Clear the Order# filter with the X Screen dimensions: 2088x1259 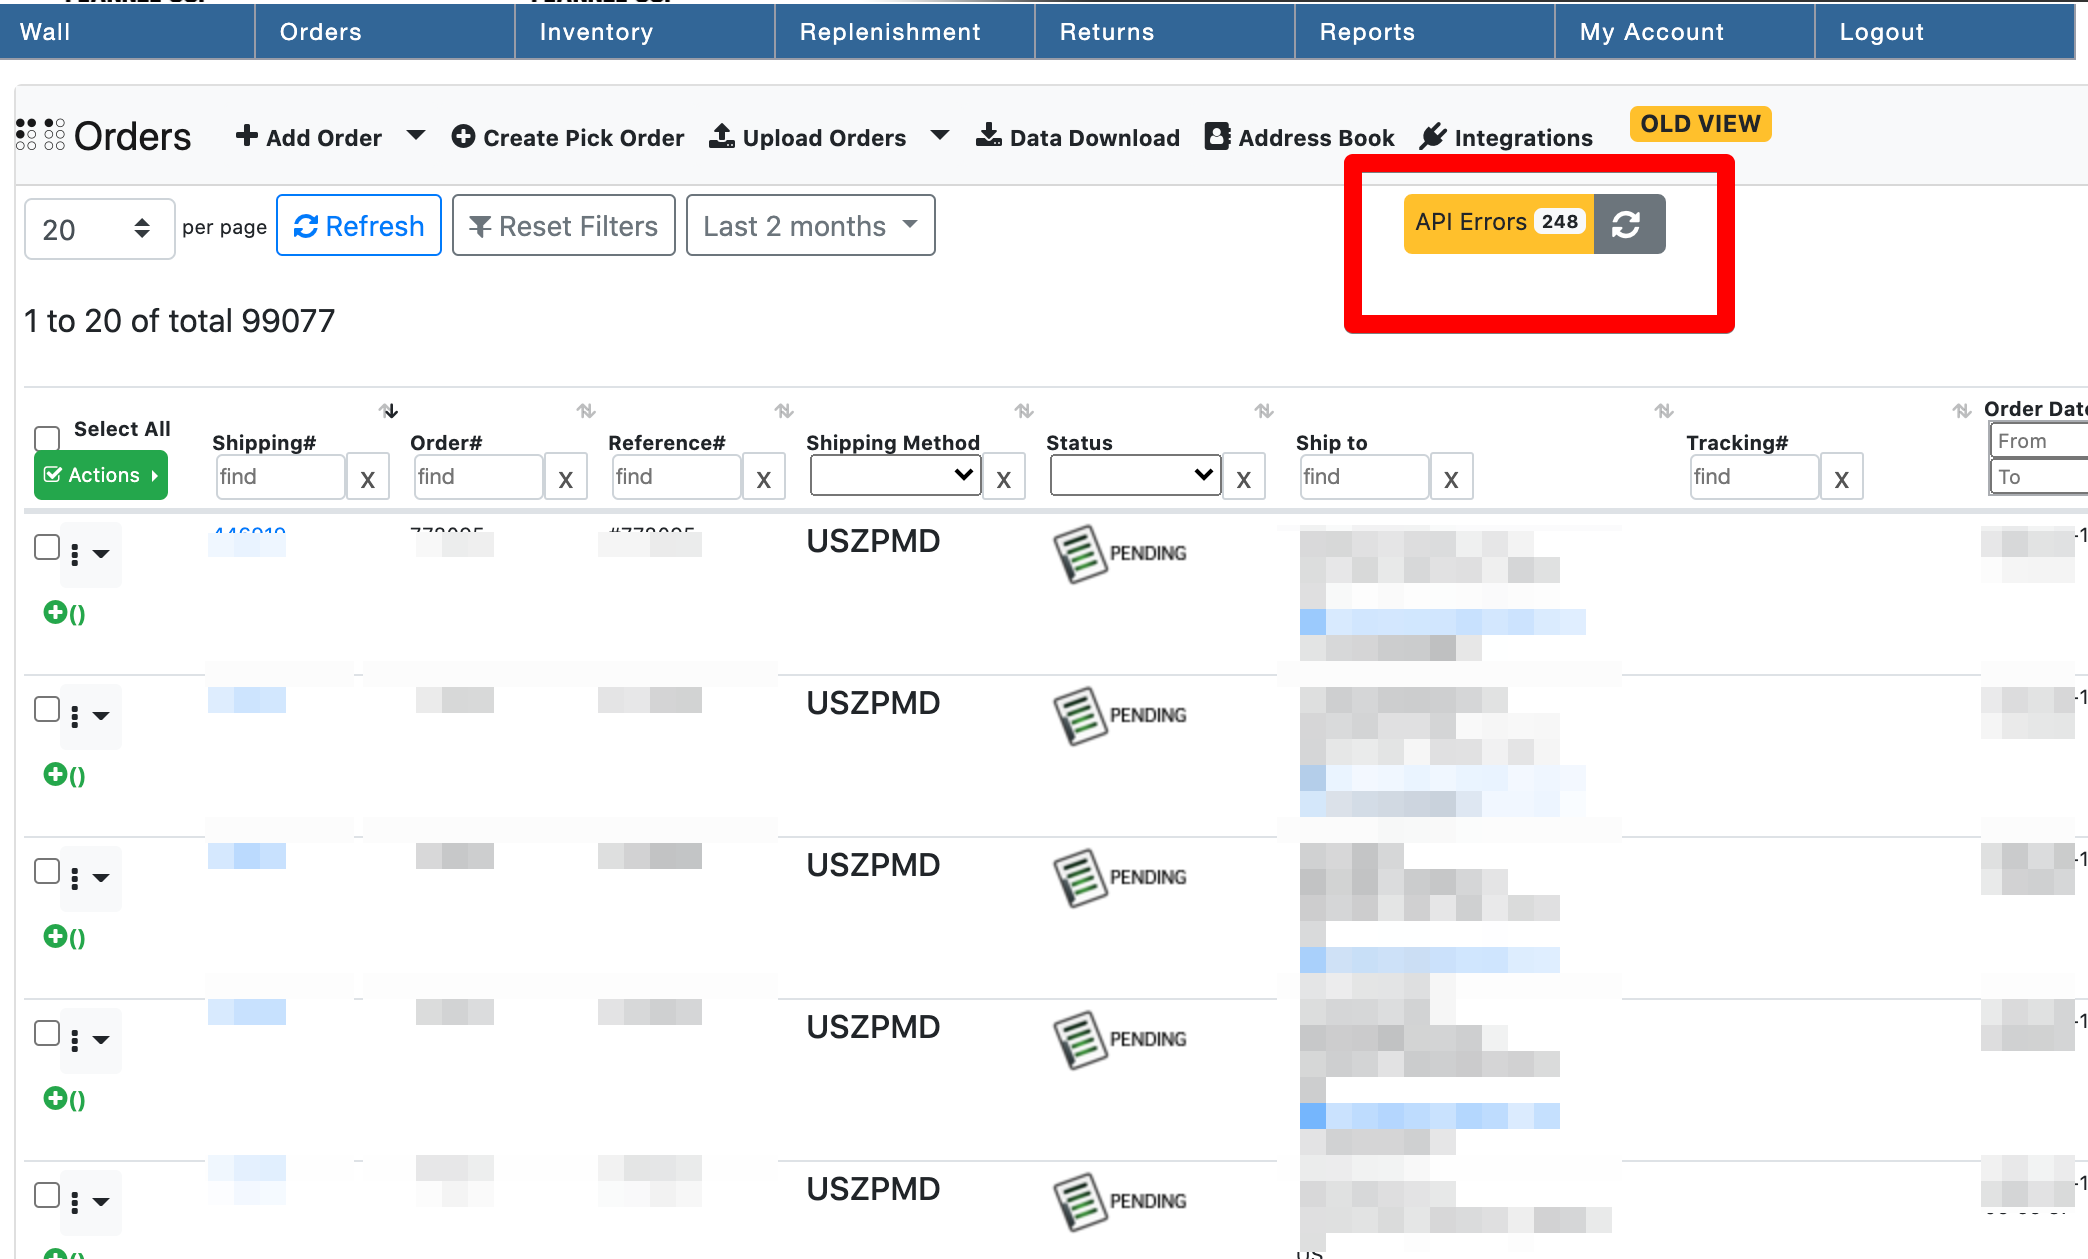pyautogui.click(x=566, y=478)
